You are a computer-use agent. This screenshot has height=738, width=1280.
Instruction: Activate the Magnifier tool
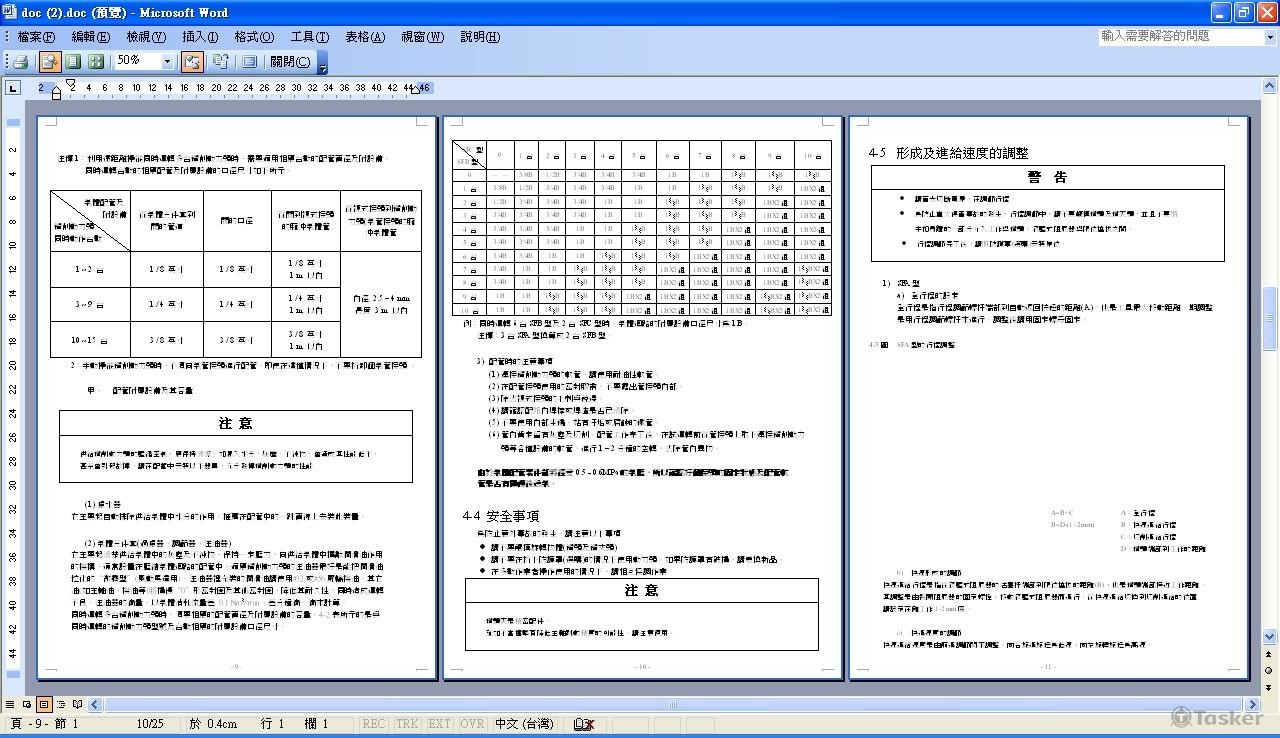point(50,61)
